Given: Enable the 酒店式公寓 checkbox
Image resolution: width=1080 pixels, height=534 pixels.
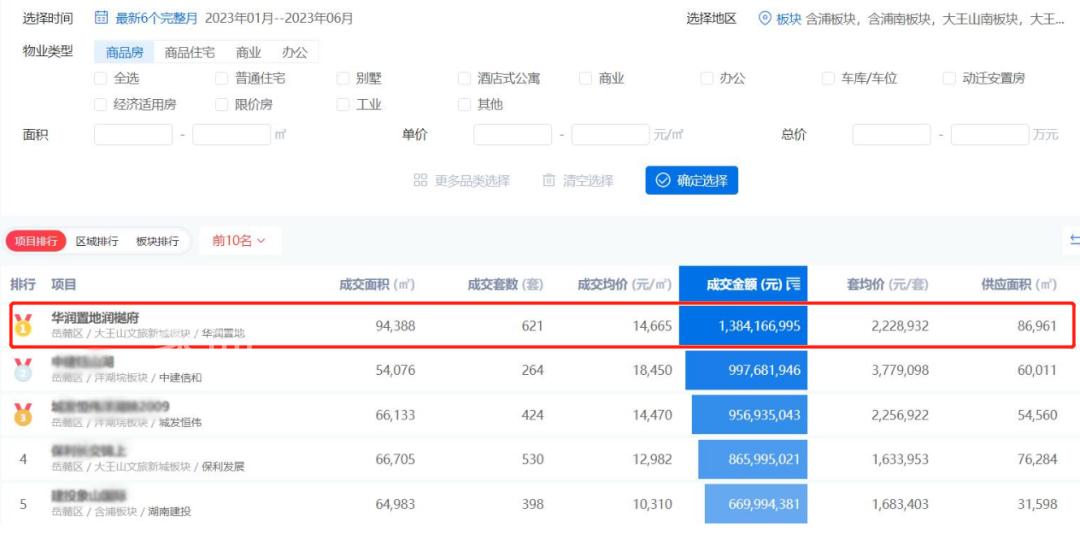Looking at the screenshot, I should pos(464,78).
